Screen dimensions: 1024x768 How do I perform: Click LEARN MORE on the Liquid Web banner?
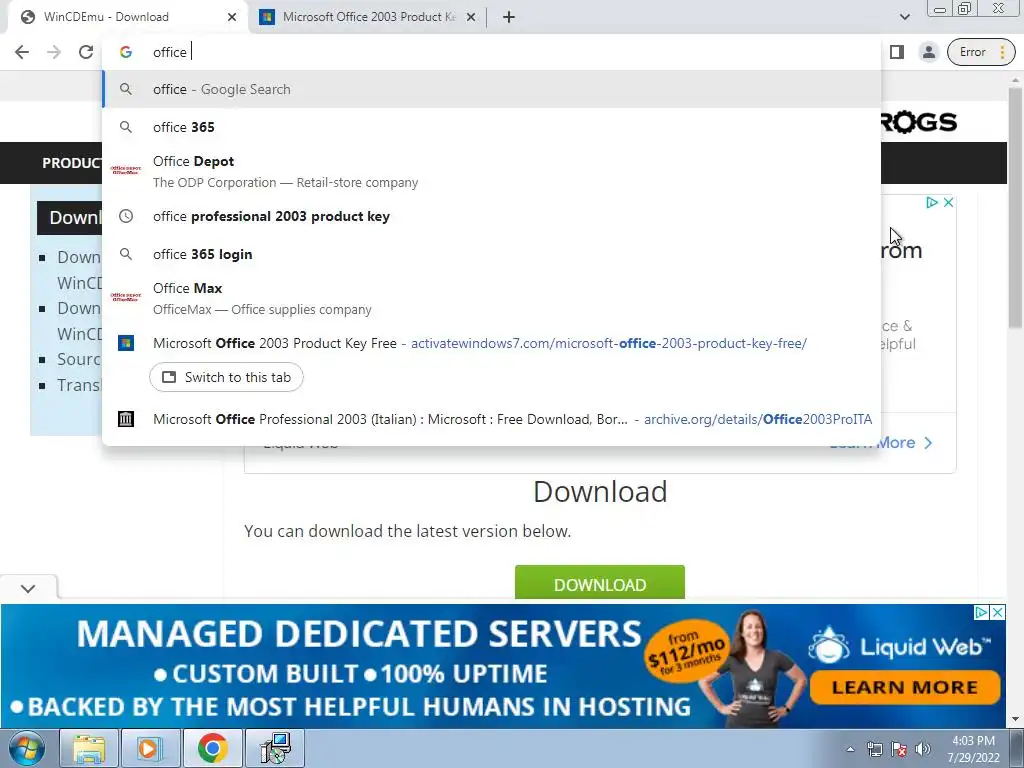point(904,687)
